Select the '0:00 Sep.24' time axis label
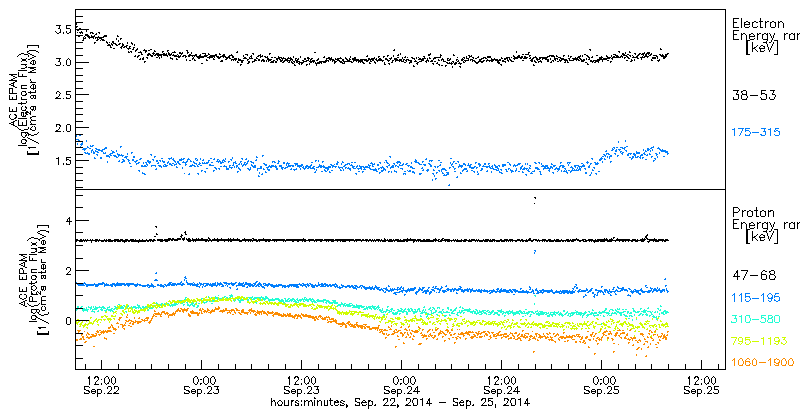Viewport: 800px width, 410px height. [402, 386]
